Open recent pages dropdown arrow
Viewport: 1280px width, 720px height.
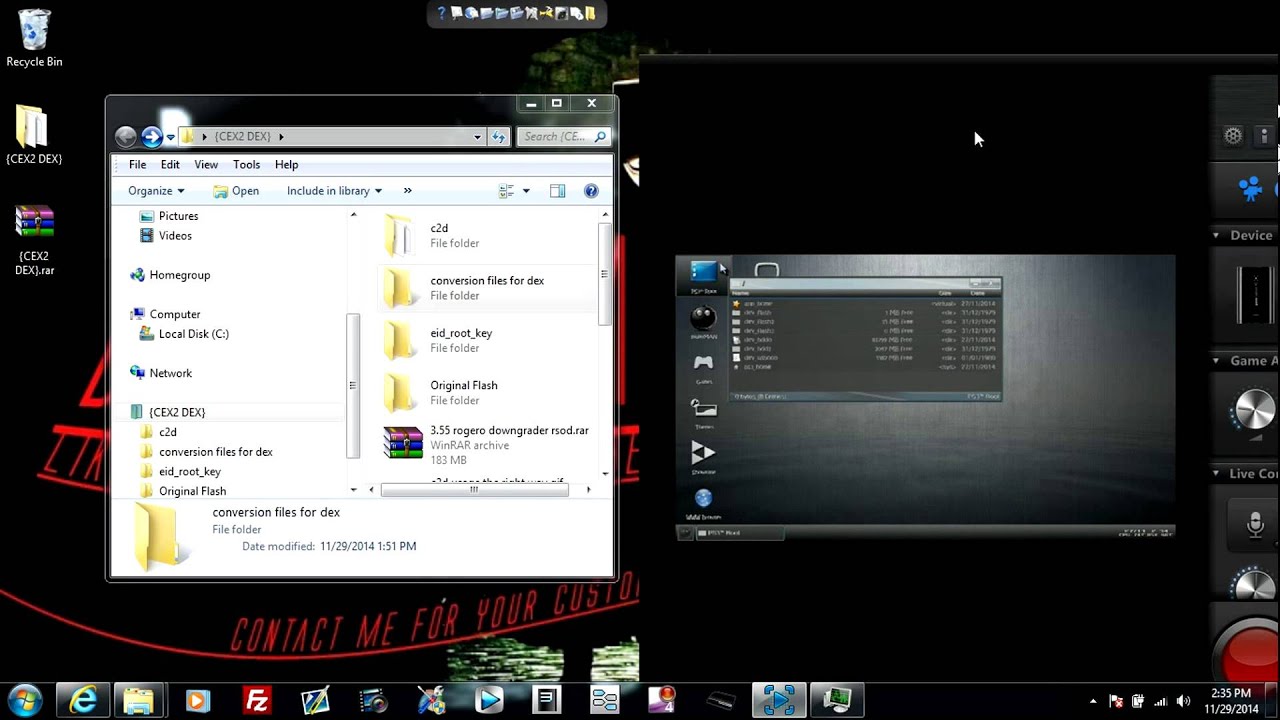tap(171, 137)
